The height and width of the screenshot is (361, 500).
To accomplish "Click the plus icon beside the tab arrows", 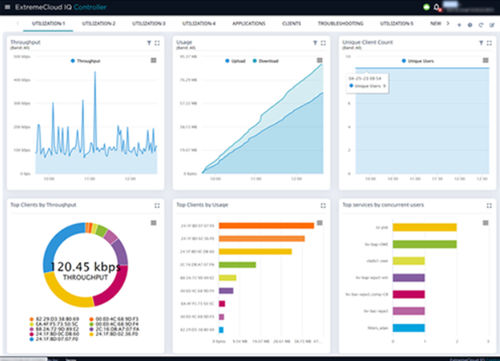I will (x=459, y=25).
